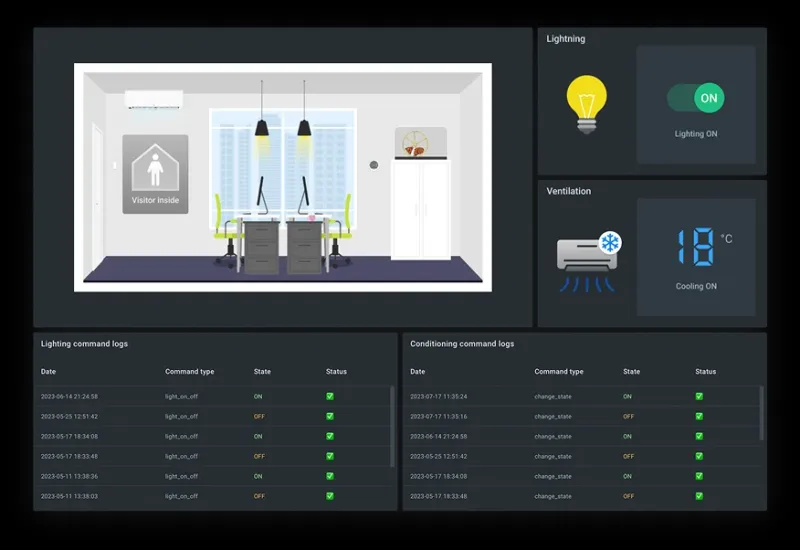Click the Command type header in Lighting logs

point(189,371)
